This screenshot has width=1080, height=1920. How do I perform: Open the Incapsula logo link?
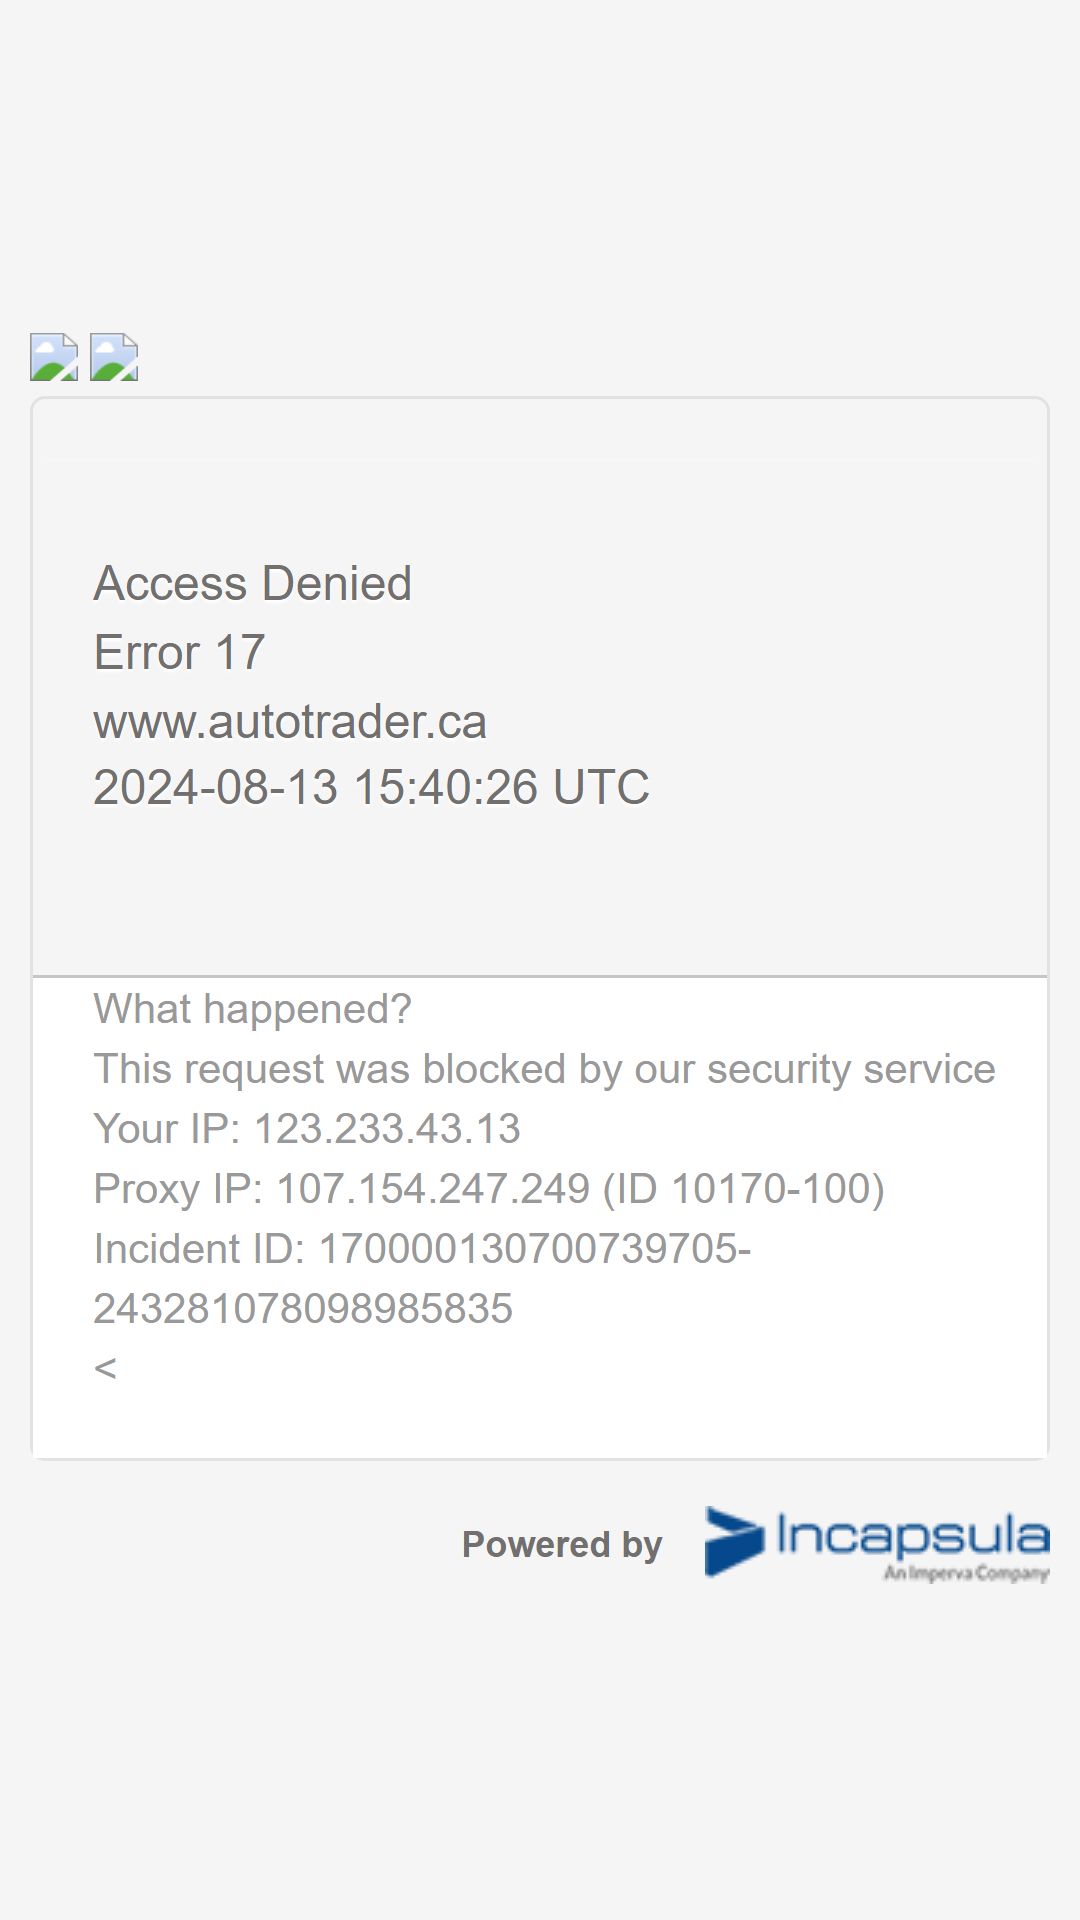tap(877, 1543)
